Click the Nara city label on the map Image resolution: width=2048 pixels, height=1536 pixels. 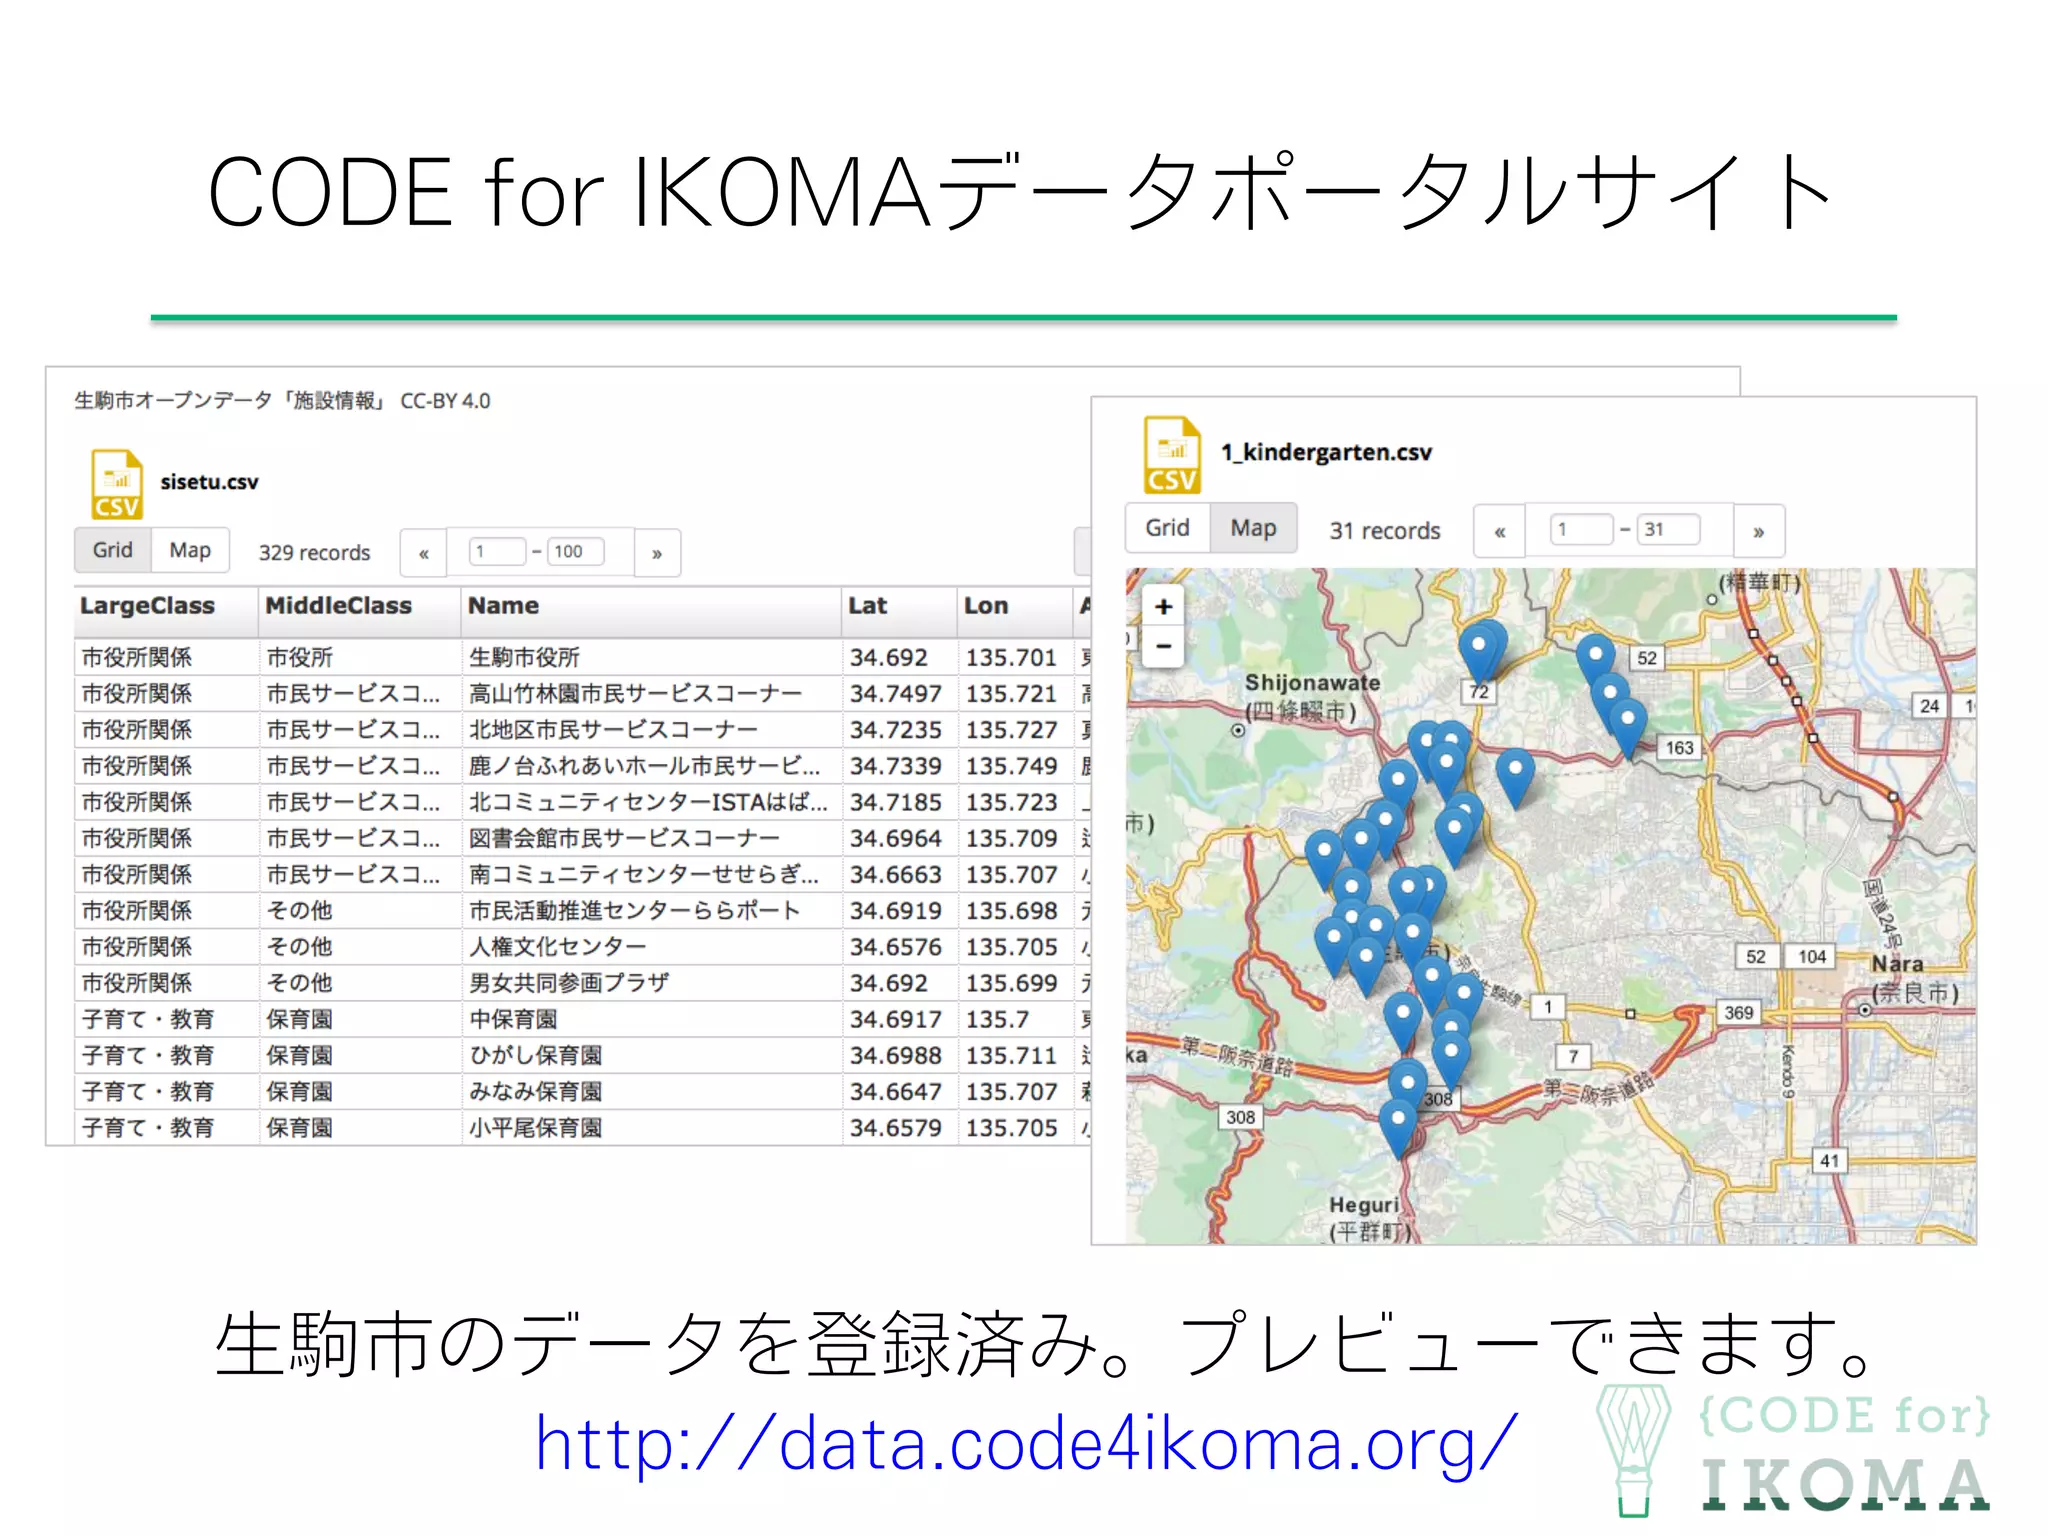coord(1913,978)
